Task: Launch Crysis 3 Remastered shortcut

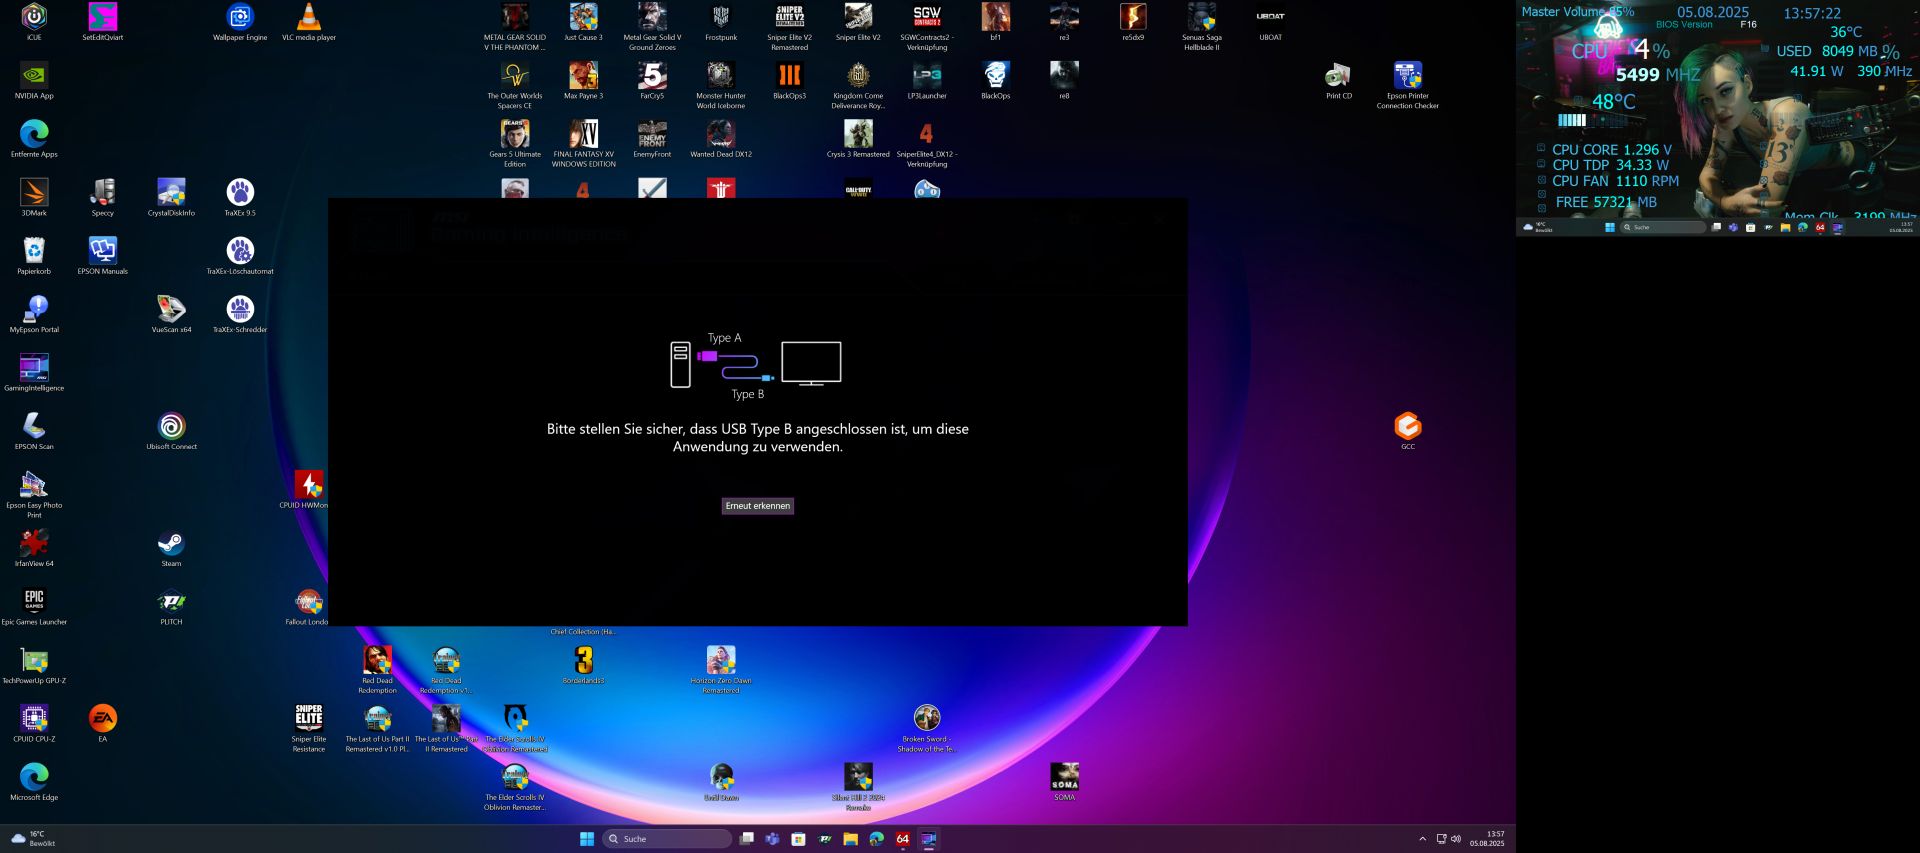Action: click(858, 139)
